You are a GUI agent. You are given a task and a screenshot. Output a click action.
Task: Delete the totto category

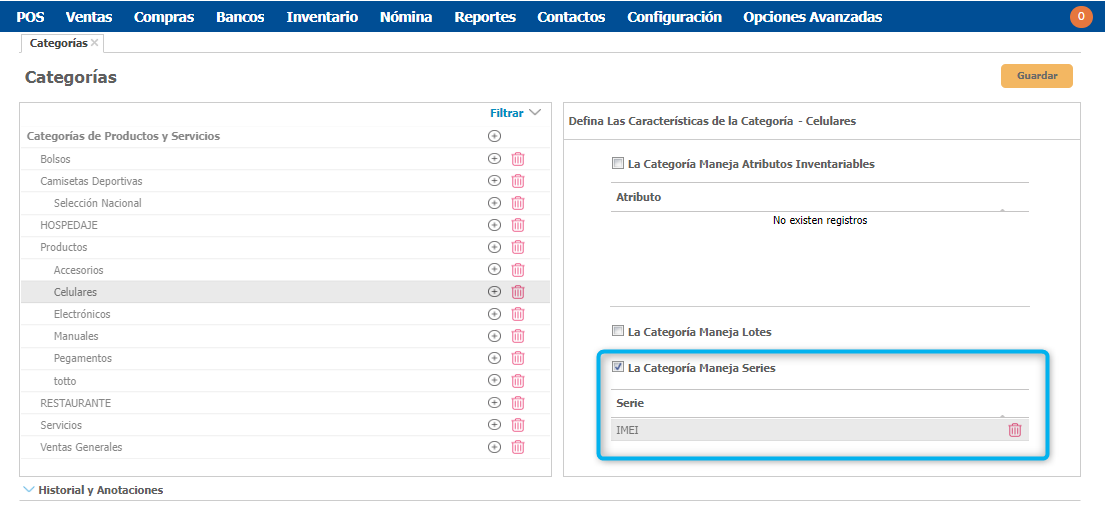pos(518,380)
